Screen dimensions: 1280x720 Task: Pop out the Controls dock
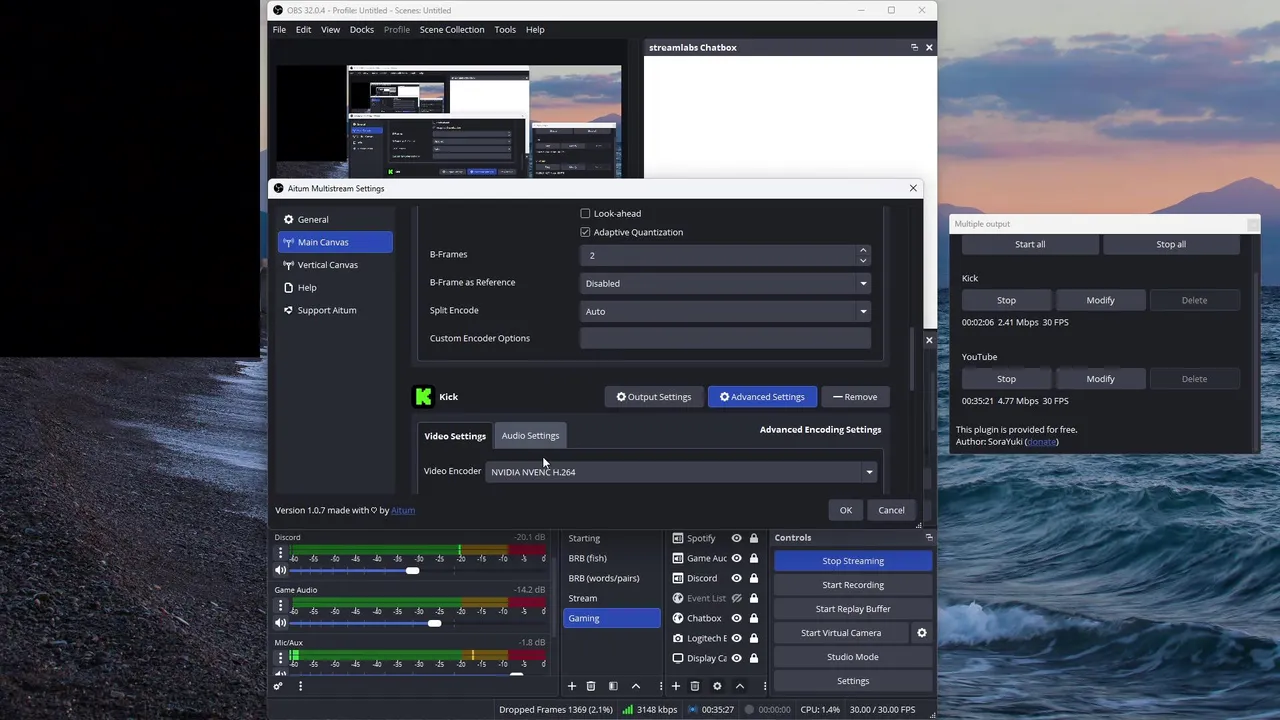(929, 538)
